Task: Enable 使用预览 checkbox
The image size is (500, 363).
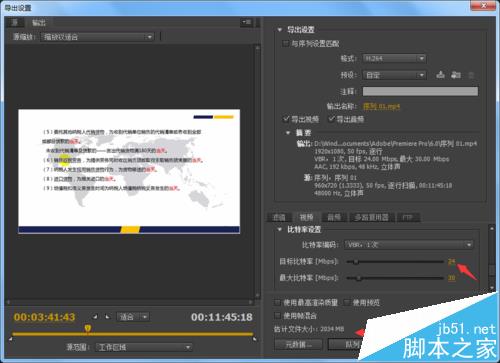Action: [x=347, y=302]
